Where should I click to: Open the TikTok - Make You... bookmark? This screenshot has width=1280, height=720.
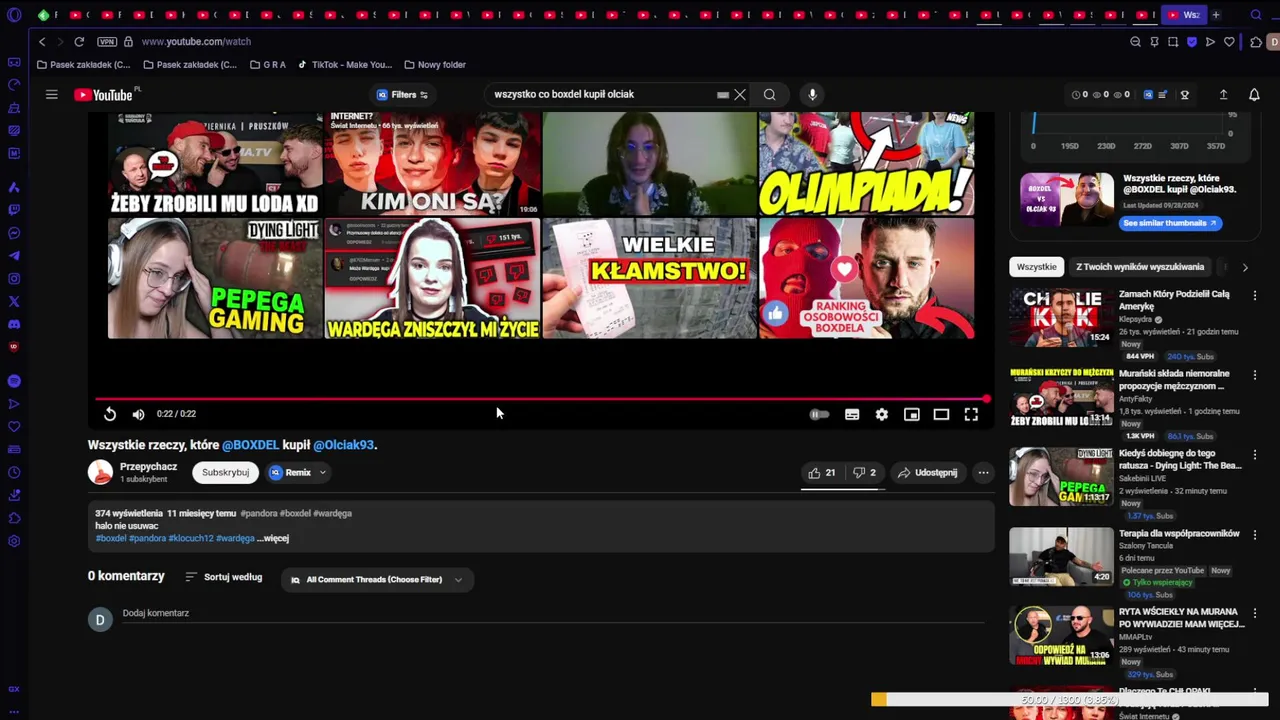coord(345,65)
